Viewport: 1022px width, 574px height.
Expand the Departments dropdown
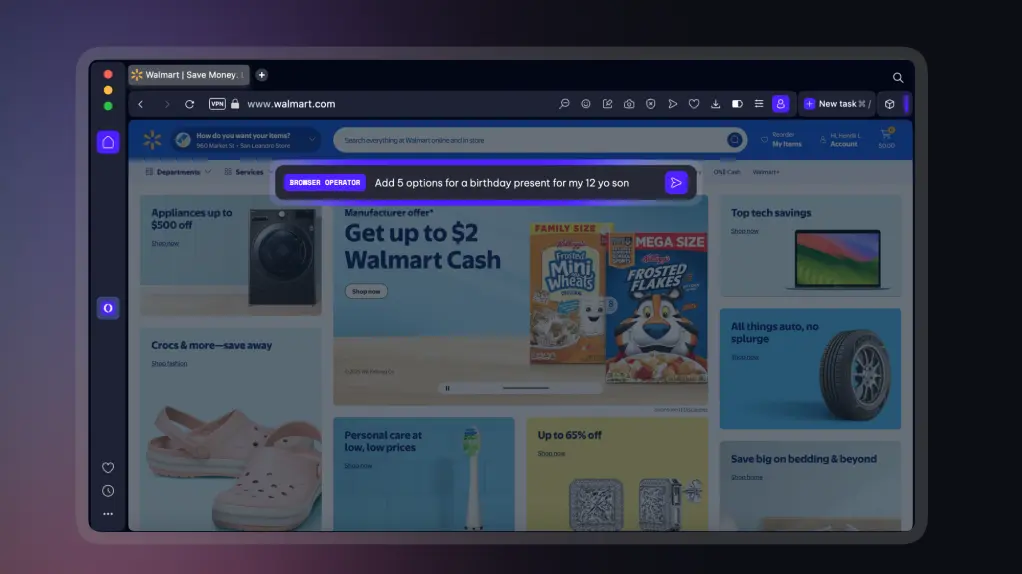[178, 172]
